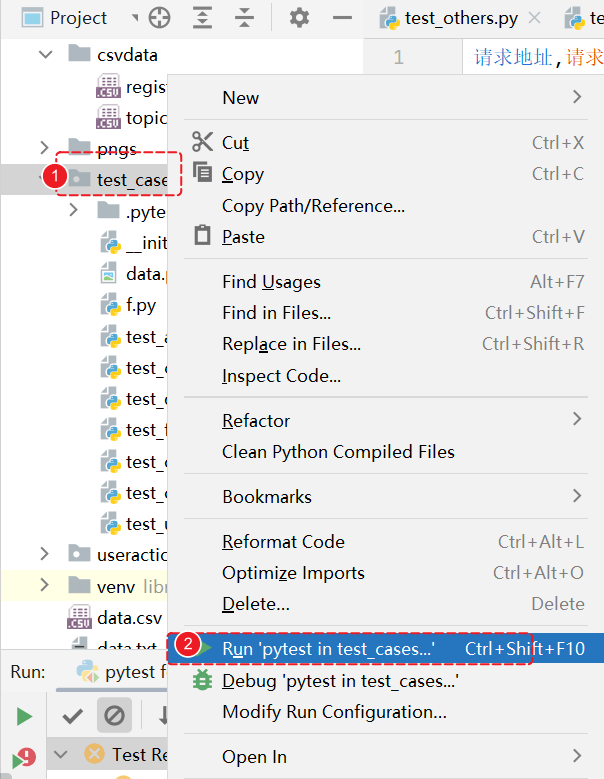Select Run 'pytest in test_cases...' menu item
Image resolution: width=604 pixels, height=779 pixels.
pyautogui.click(x=328, y=649)
